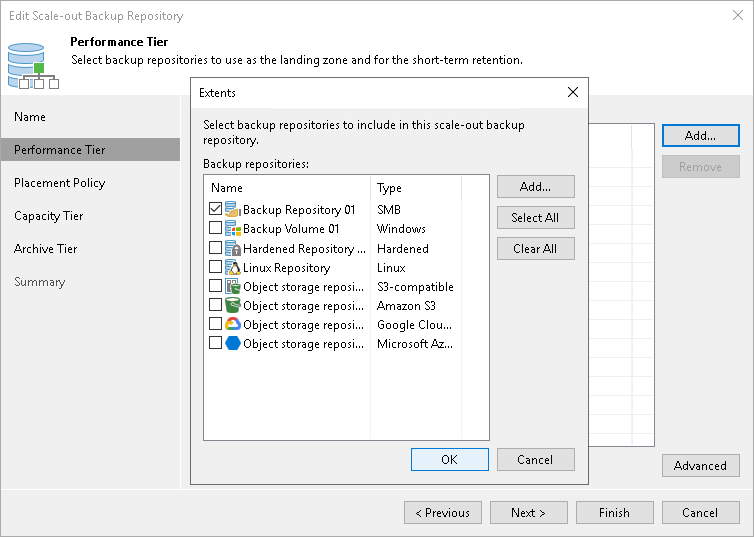Open the Capacity Tier wizard step
The height and width of the screenshot is (537, 754).
coord(49,216)
